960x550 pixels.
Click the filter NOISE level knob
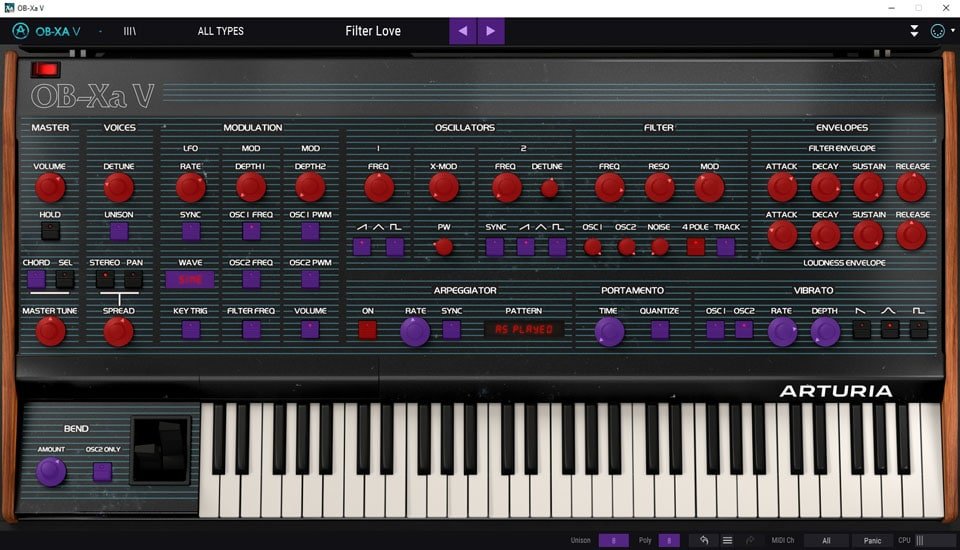click(659, 247)
